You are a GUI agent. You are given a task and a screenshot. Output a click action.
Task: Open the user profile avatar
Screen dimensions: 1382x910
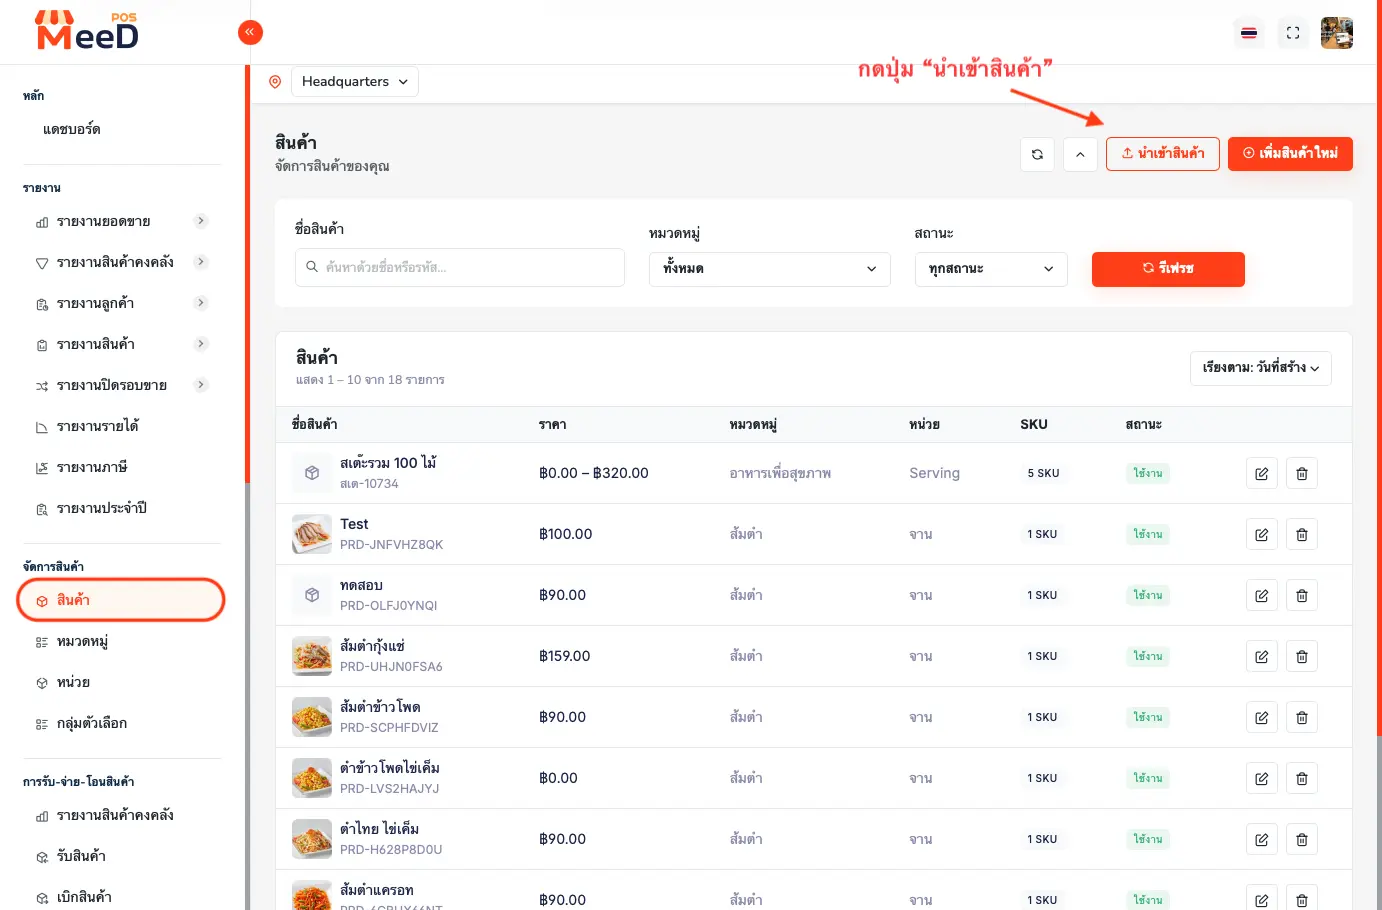click(1337, 33)
